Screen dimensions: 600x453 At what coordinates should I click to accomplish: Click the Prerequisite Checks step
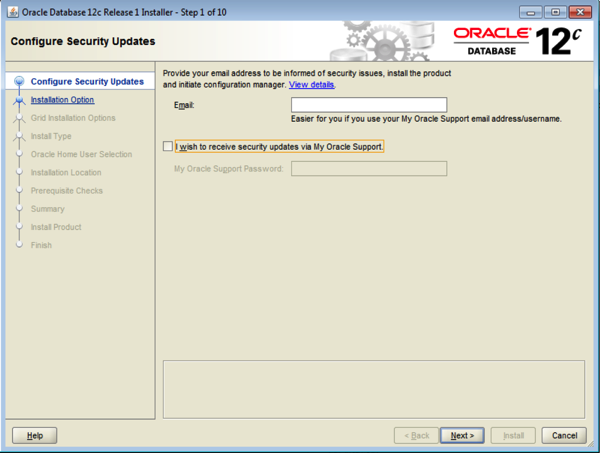[x=67, y=191]
